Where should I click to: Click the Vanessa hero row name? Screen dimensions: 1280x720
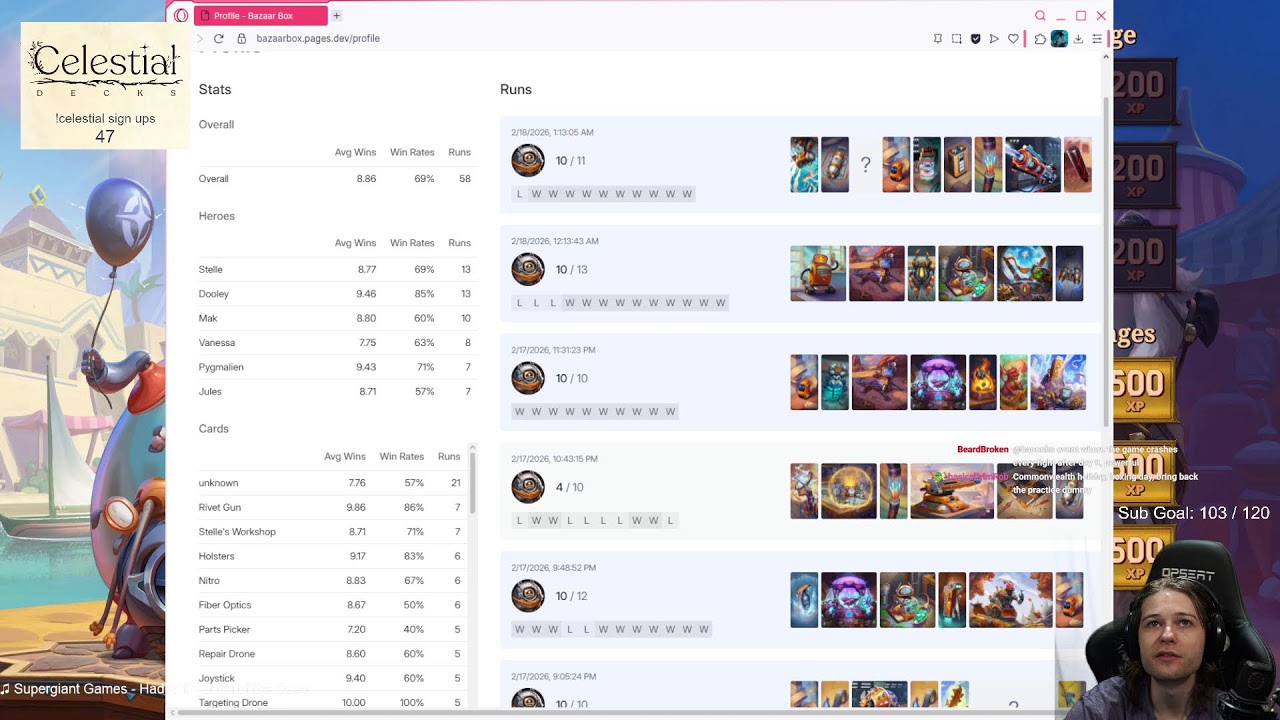tap(216, 342)
